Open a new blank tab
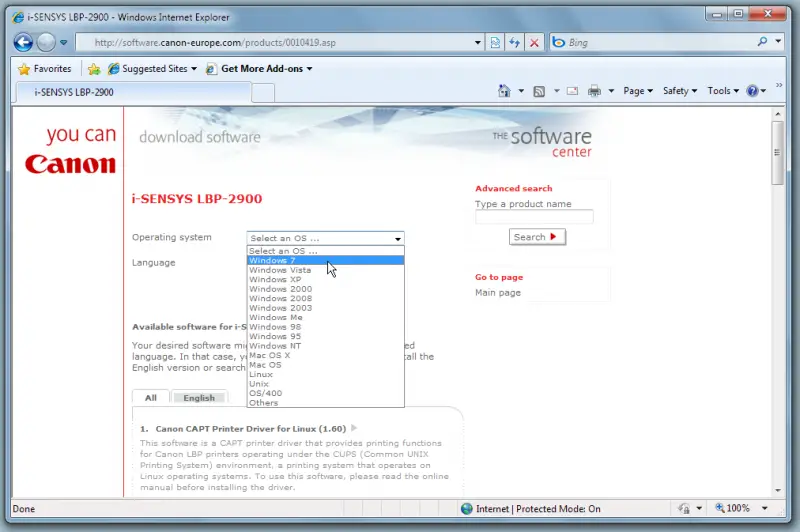 point(263,93)
